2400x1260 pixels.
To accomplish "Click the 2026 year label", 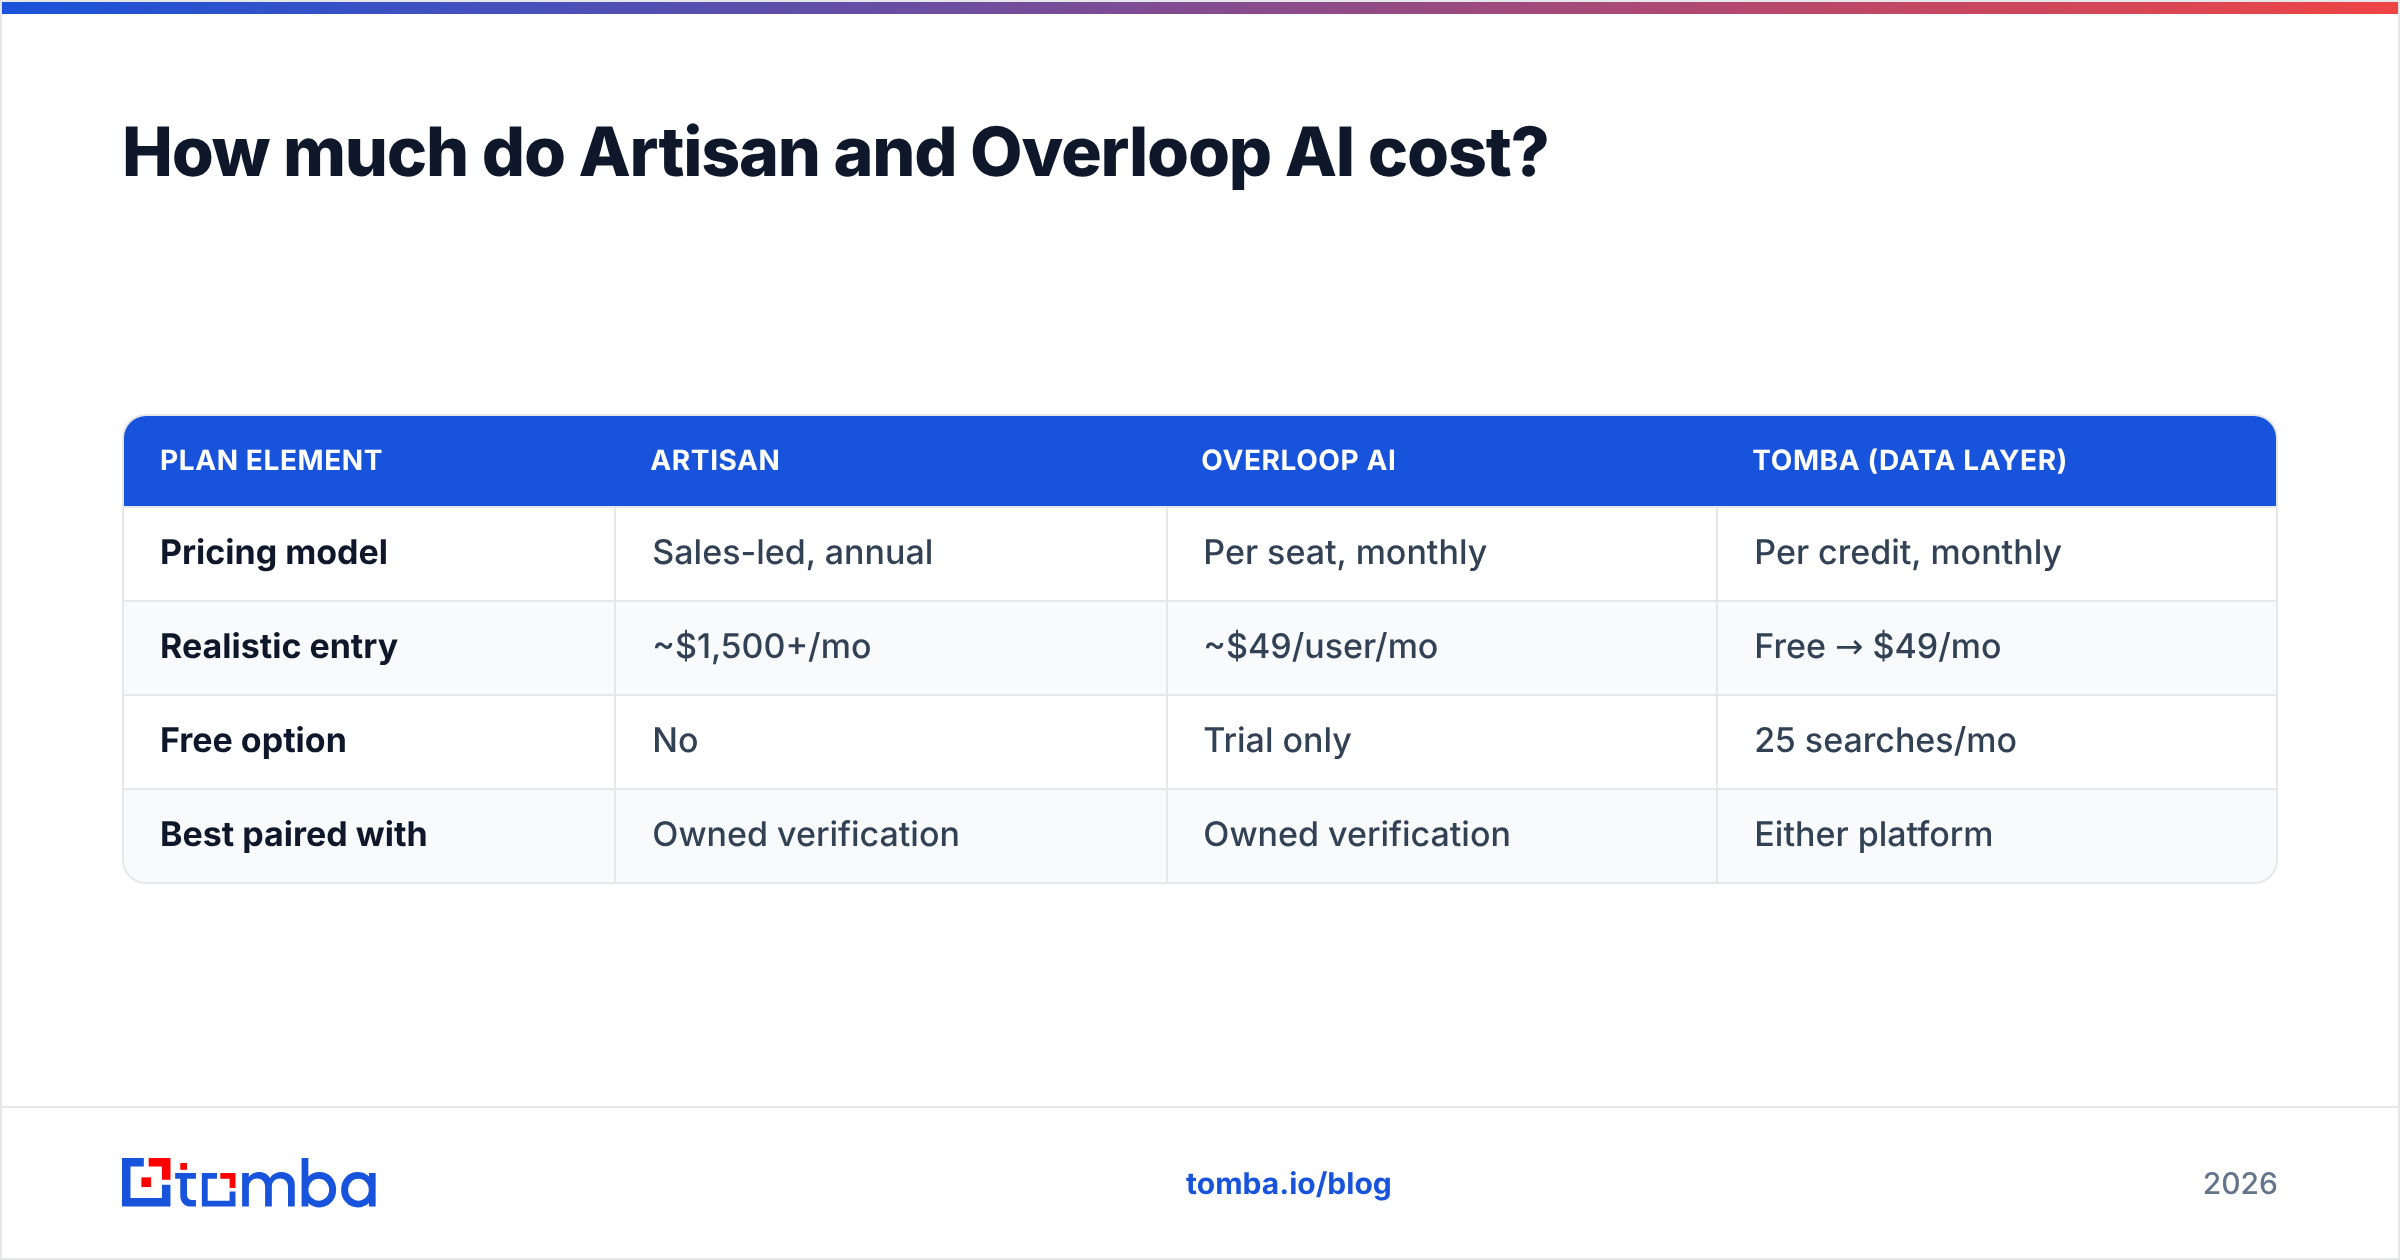I will (2240, 1184).
